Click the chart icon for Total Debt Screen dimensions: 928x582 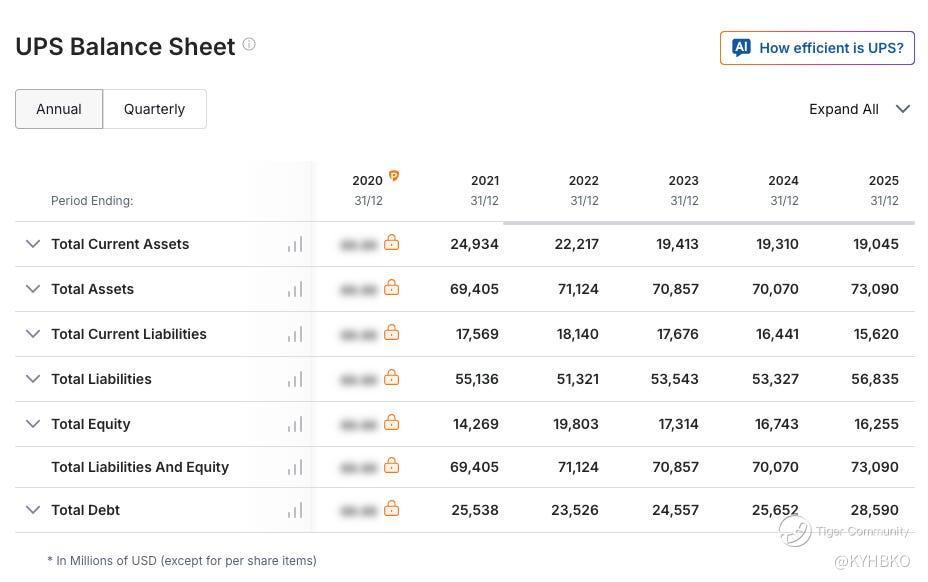click(x=295, y=510)
